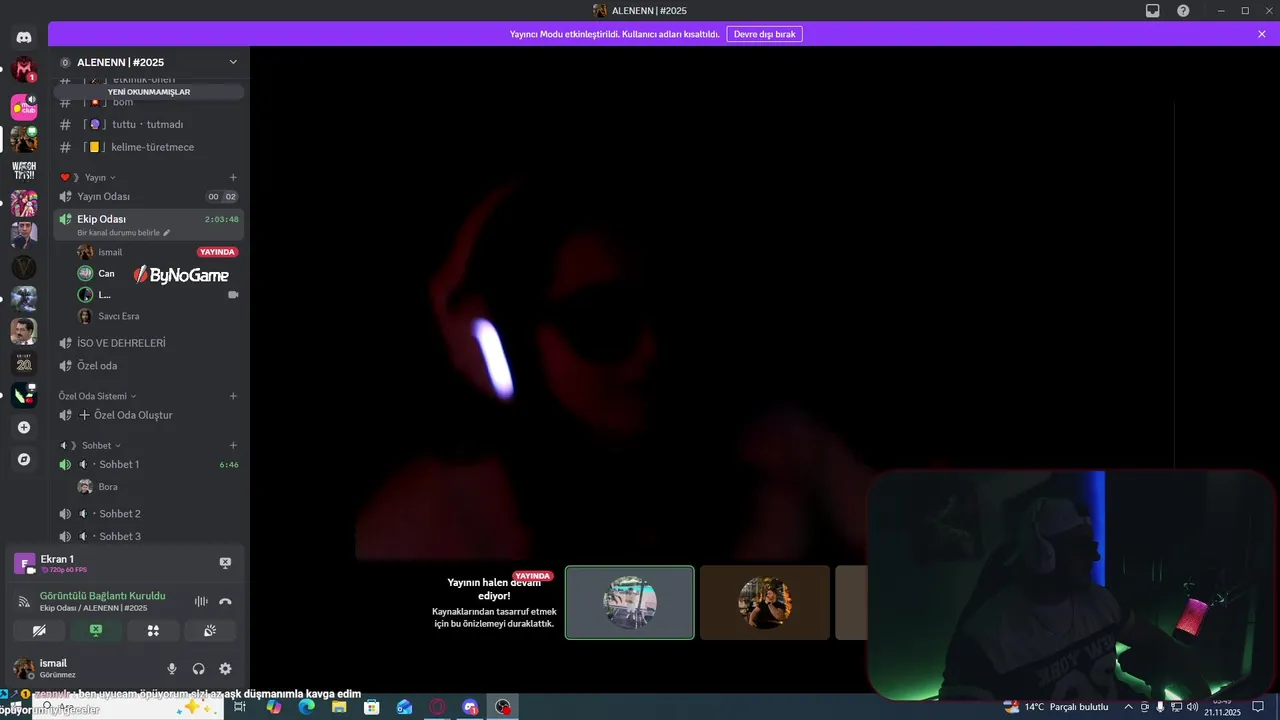The height and width of the screenshot is (720, 1280).
Task: Open Copilot from the taskbar
Action: tap(274, 707)
